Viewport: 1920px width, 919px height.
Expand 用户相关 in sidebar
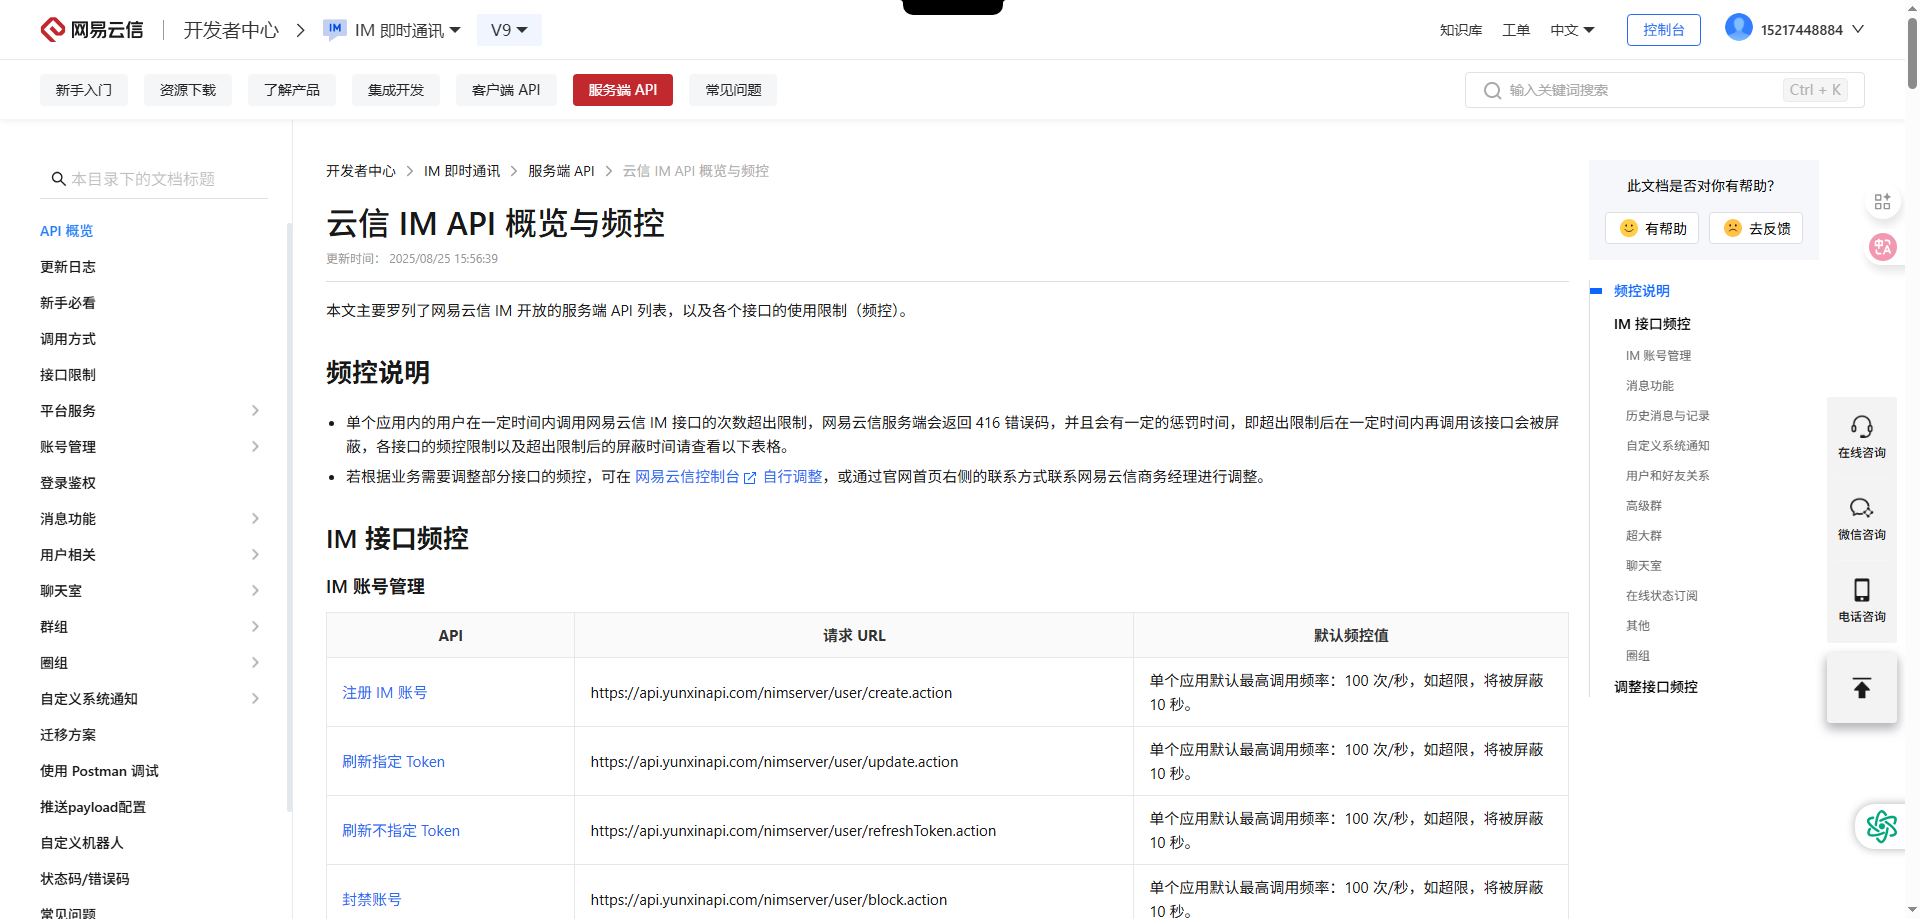[255, 555]
